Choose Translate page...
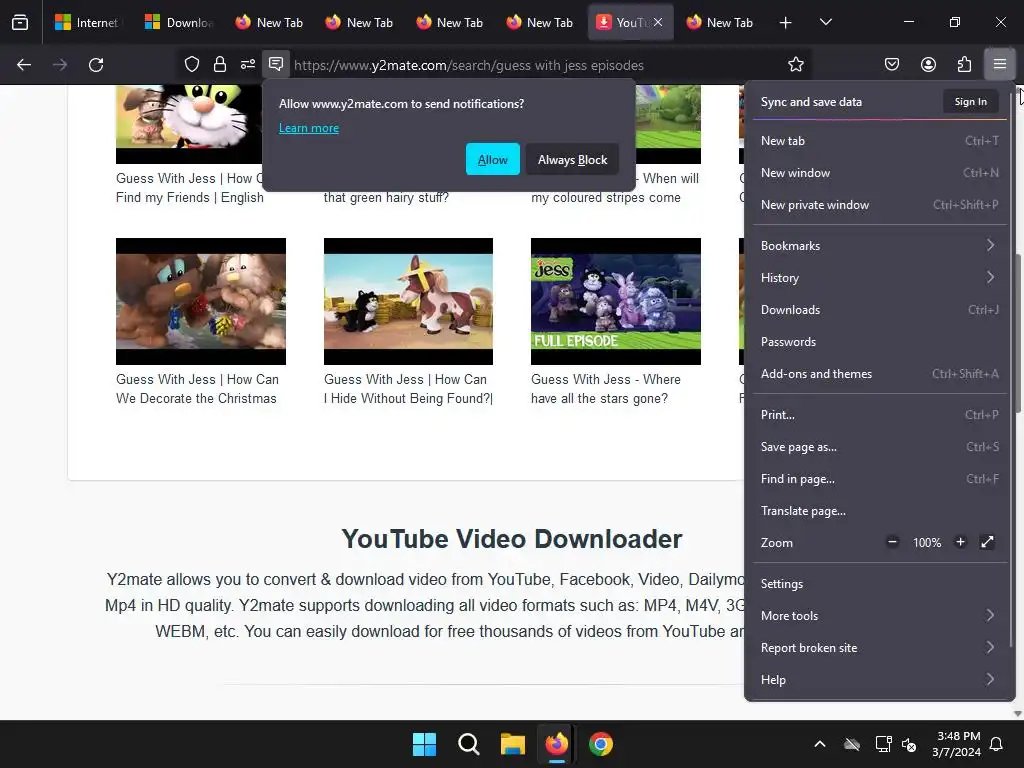 coord(879,511)
